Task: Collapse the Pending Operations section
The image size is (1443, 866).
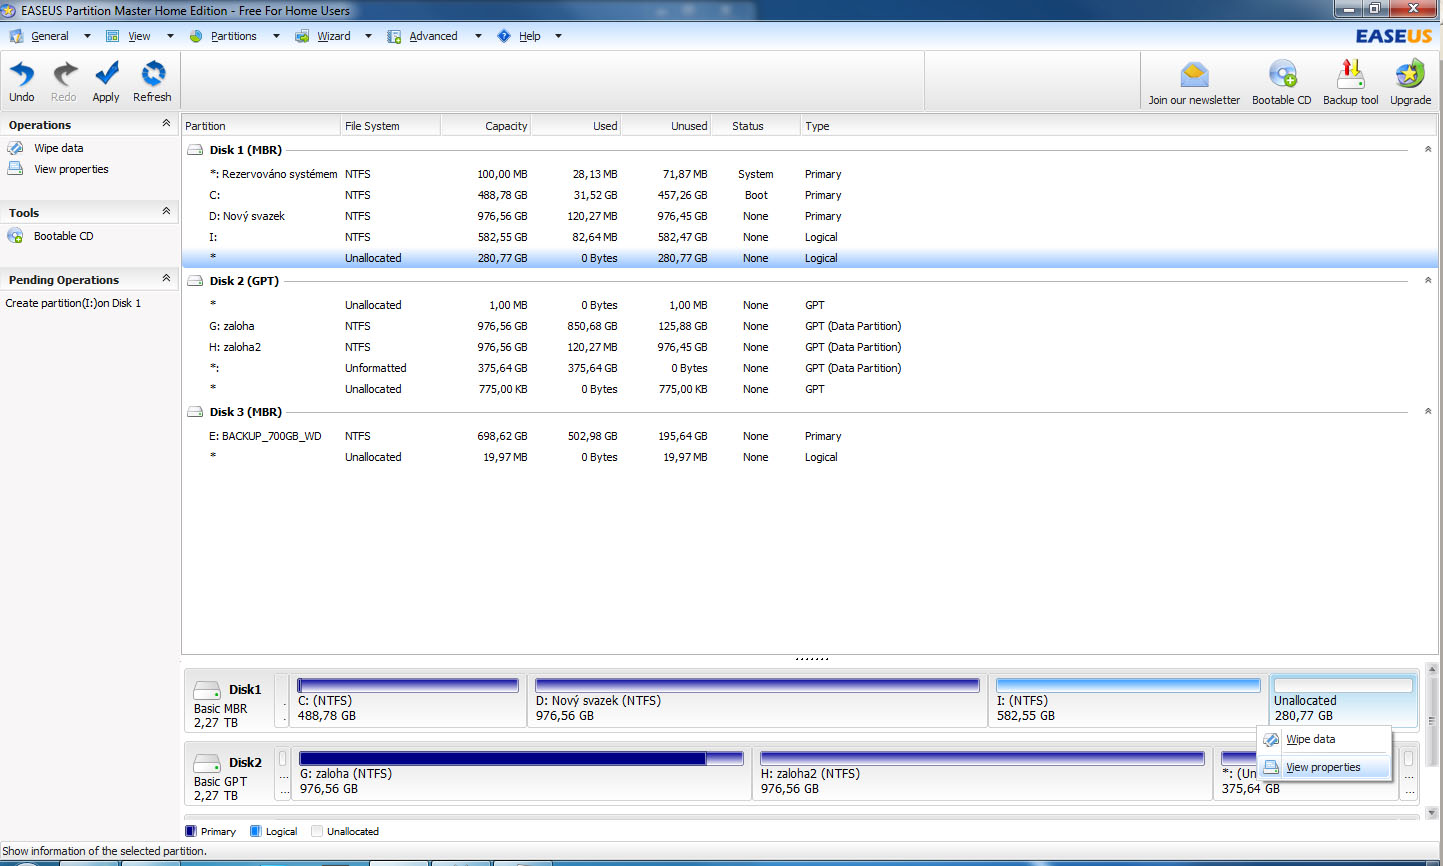Action: click(x=166, y=279)
